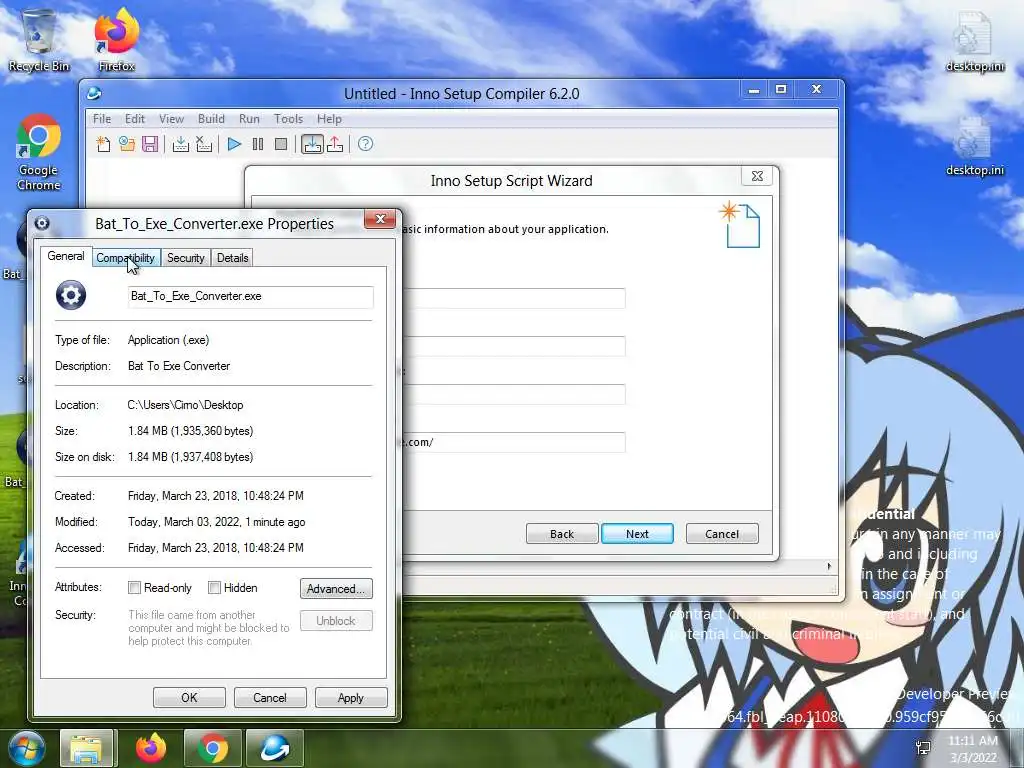
Task: Open the File menu
Action: click(x=102, y=119)
